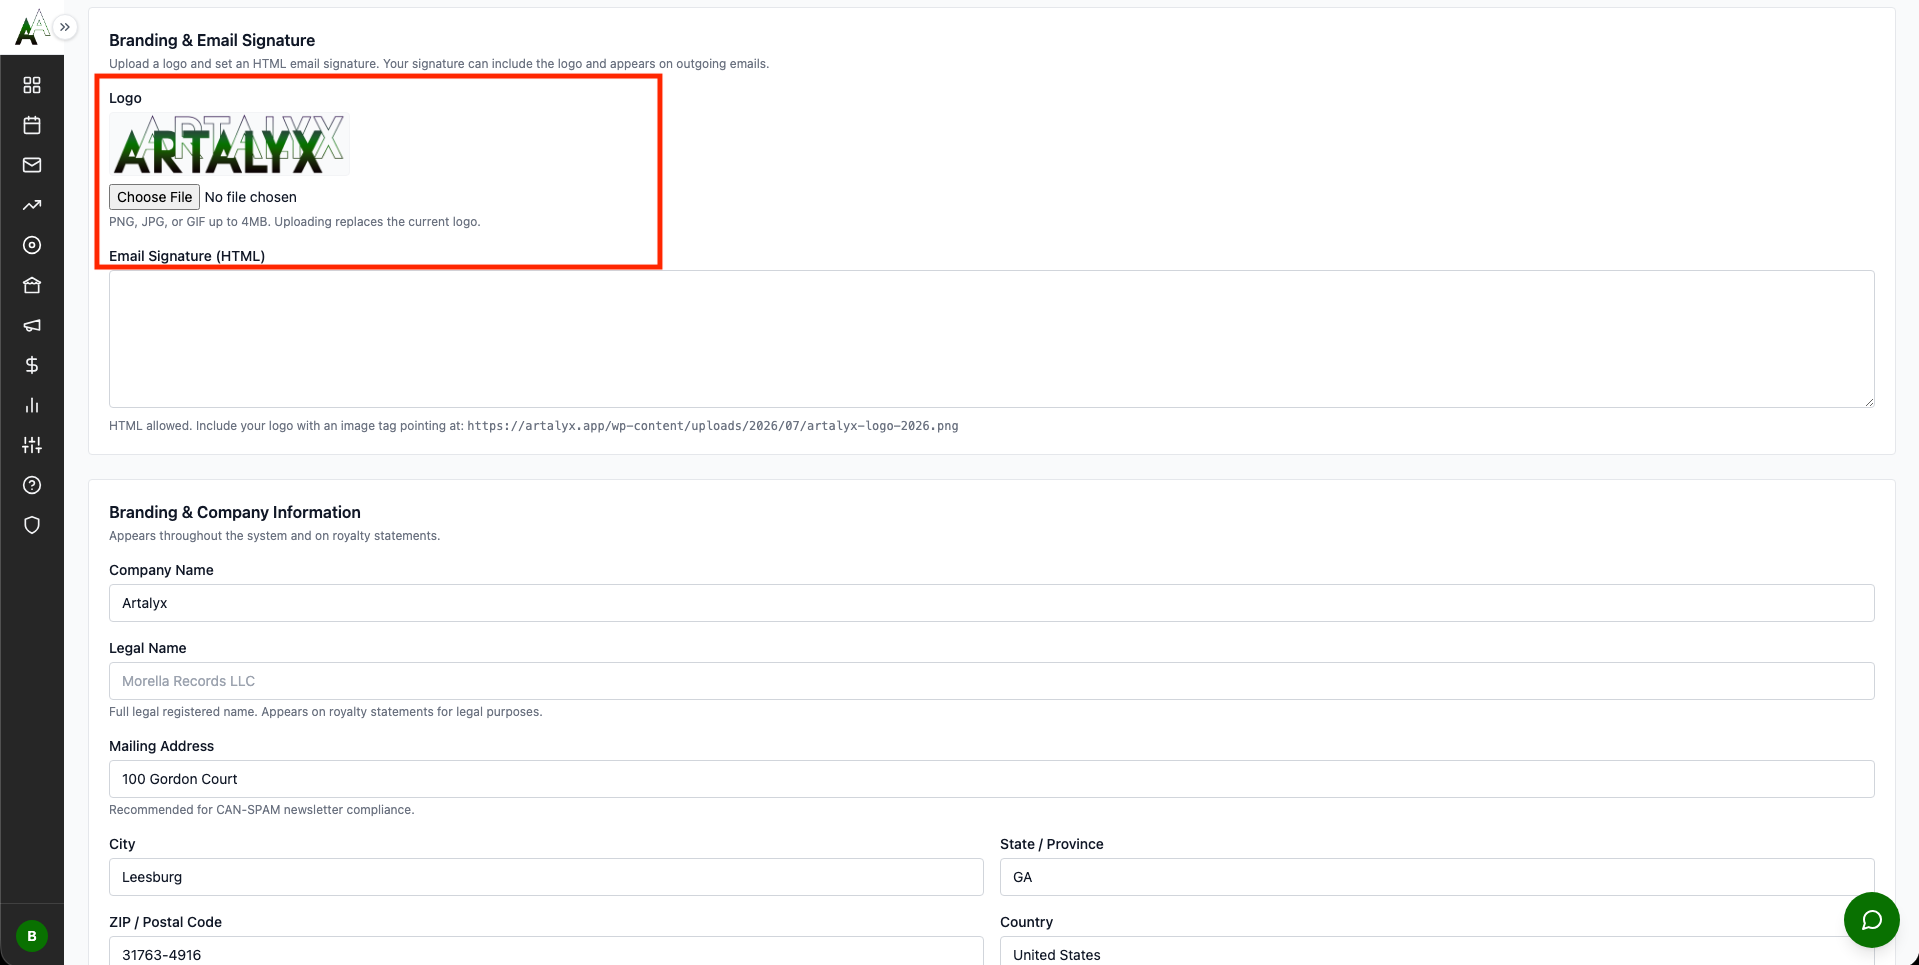Screen dimensions: 1919x965
Task: Click the Mailing Address field
Action: click(x=991, y=779)
